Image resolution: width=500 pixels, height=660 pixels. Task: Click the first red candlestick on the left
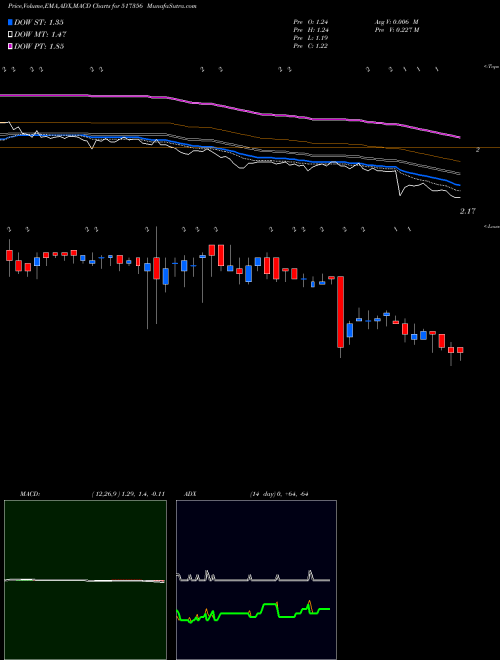9,255
